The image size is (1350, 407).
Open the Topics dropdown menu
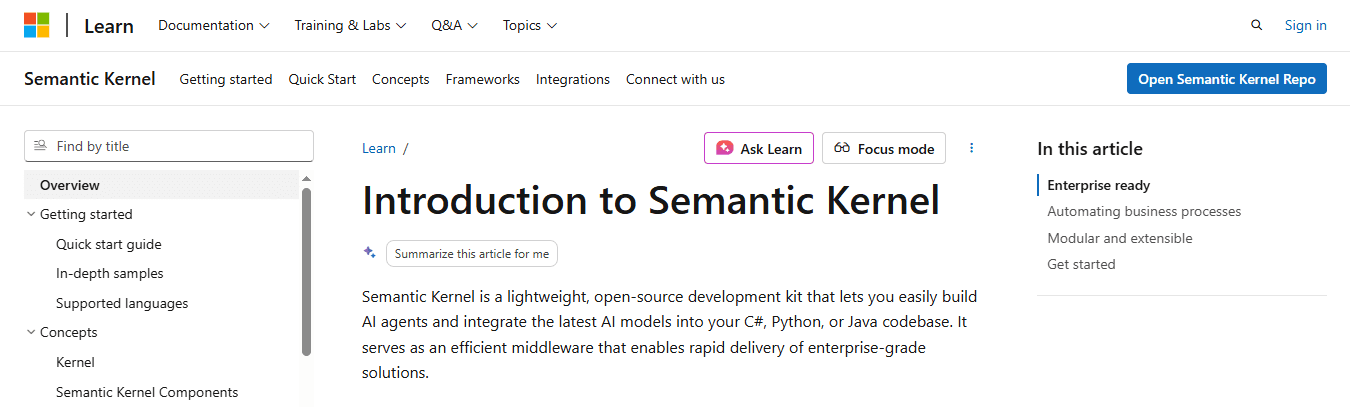[x=530, y=26]
